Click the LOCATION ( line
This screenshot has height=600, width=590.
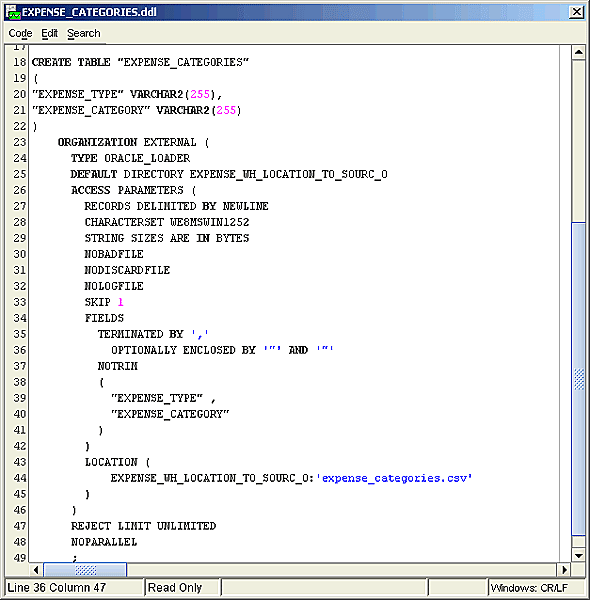pyautogui.click(x=117, y=462)
